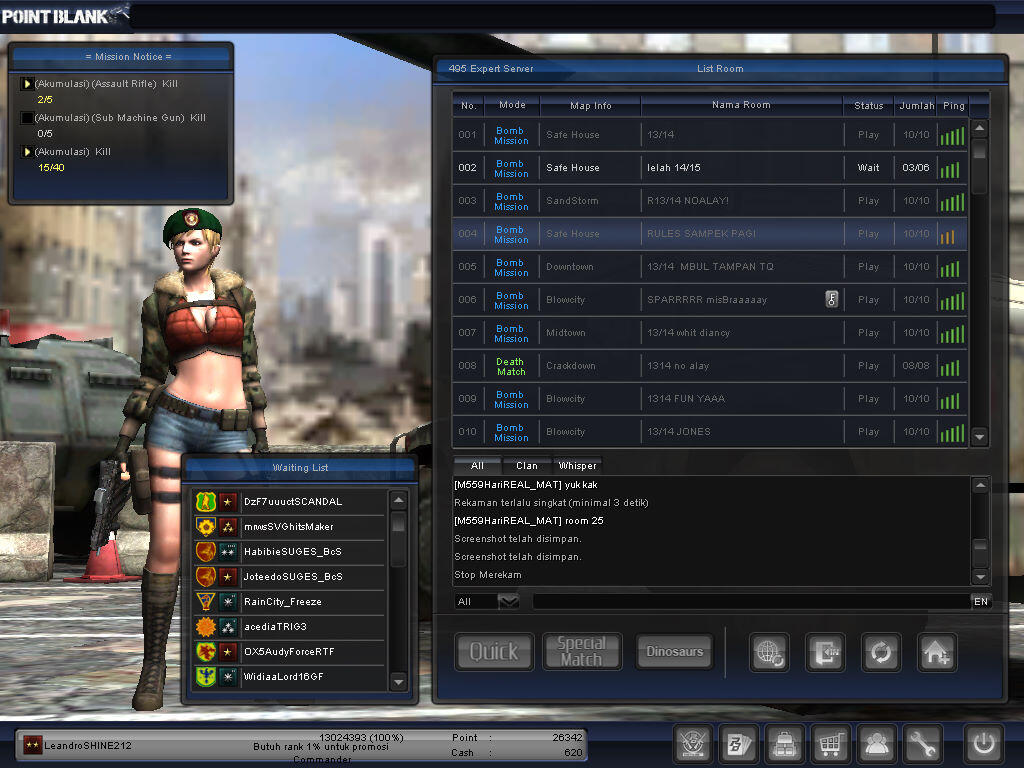Open the shop cart icon
The height and width of the screenshot is (768, 1024).
click(x=831, y=743)
